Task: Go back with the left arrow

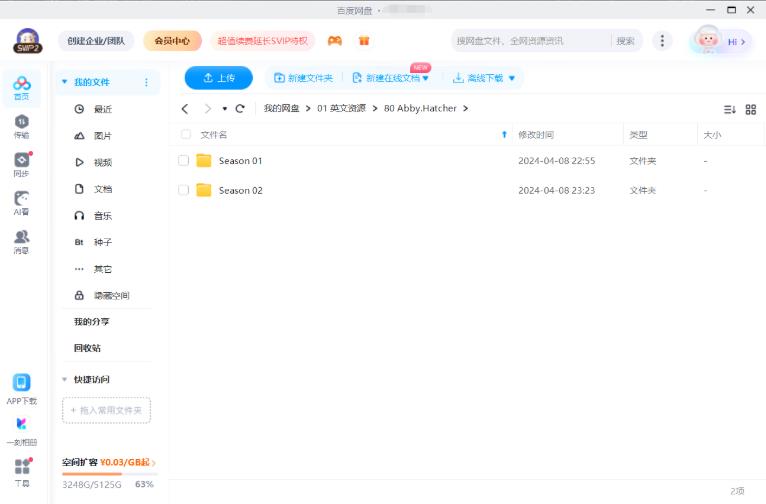Action: pyautogui.click(x=185, y=108)
